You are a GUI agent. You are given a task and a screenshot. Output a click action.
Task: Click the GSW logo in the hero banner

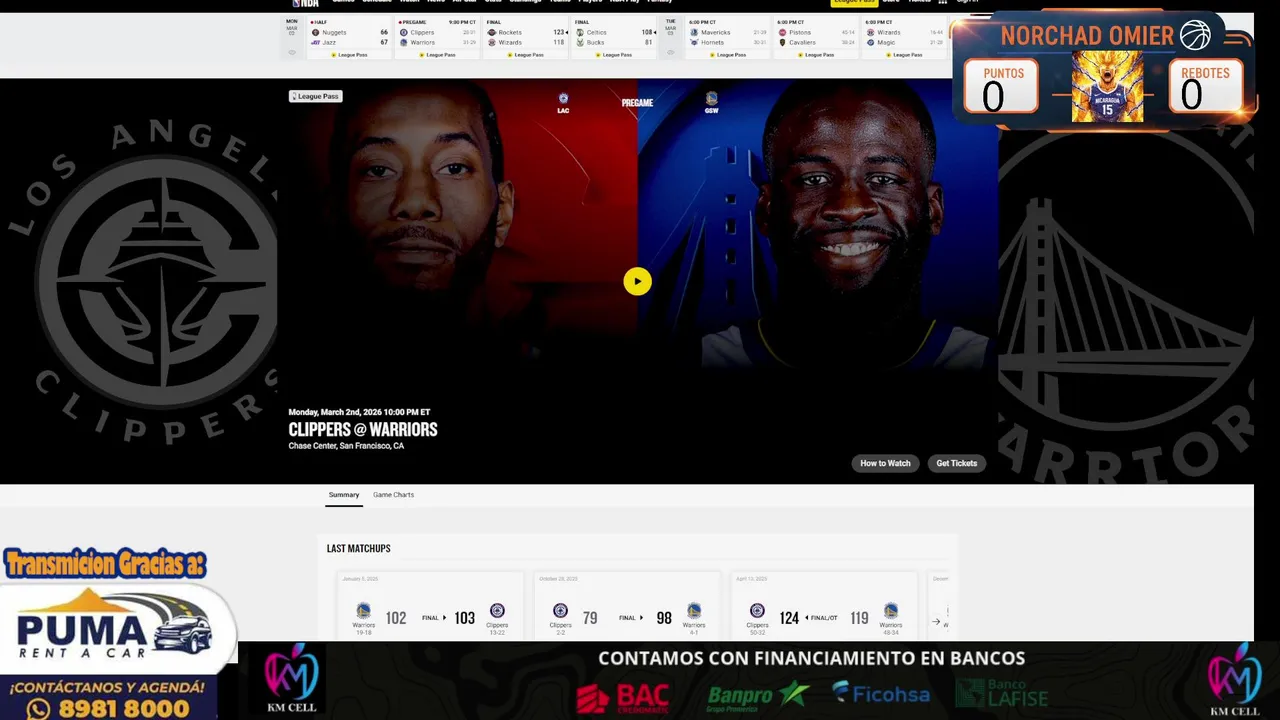coord(711,98)
